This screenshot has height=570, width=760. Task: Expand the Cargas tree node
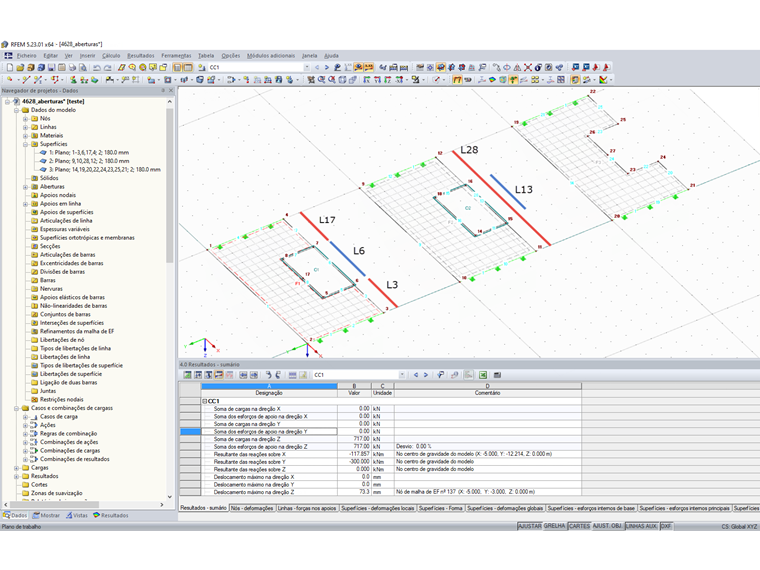pyautogui.click(x=16, y=468)
